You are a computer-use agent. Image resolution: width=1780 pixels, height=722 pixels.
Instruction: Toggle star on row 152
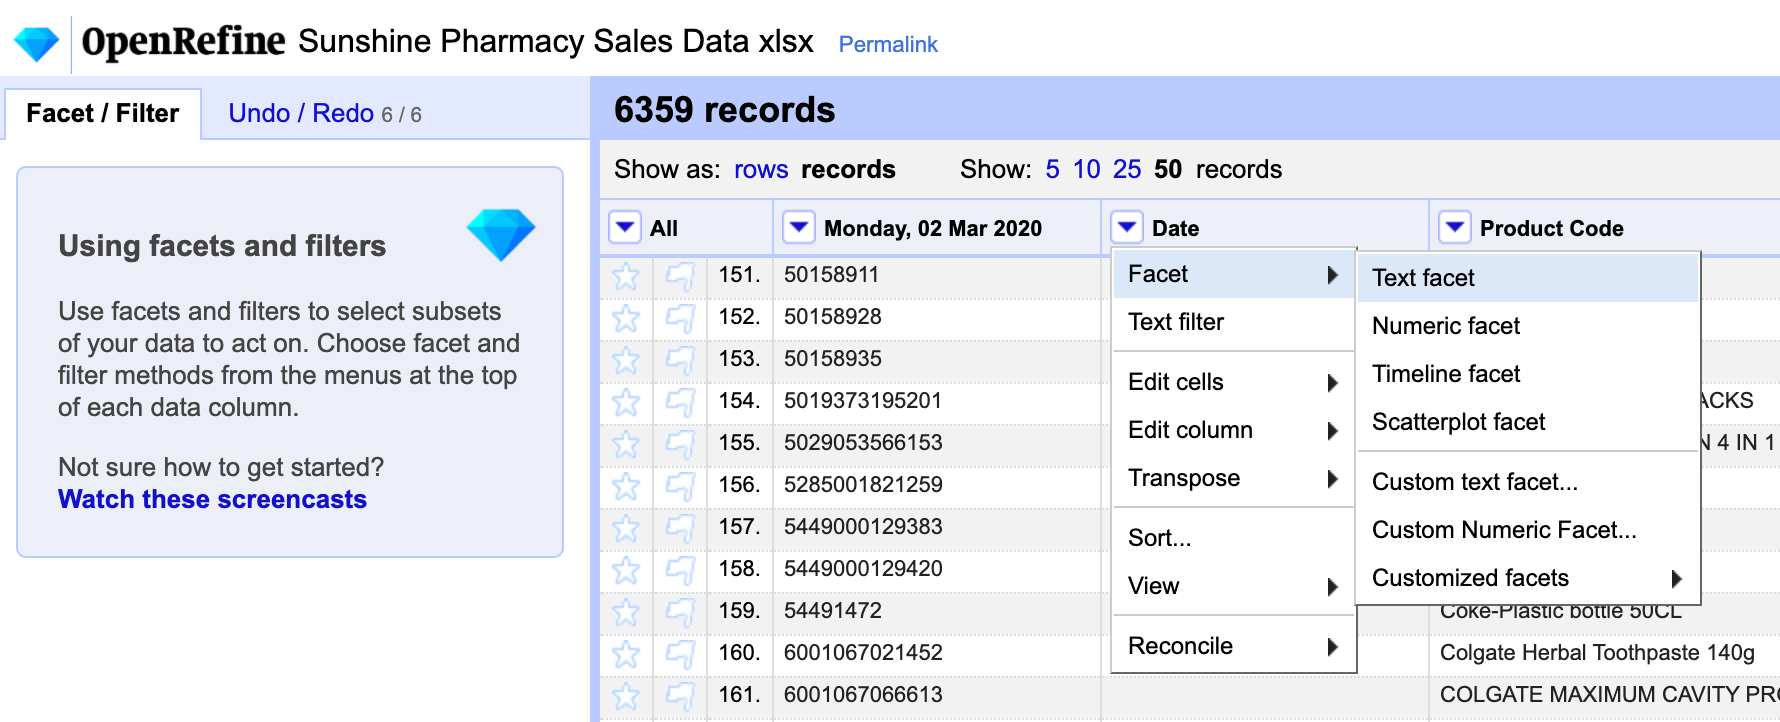[626, 318]
